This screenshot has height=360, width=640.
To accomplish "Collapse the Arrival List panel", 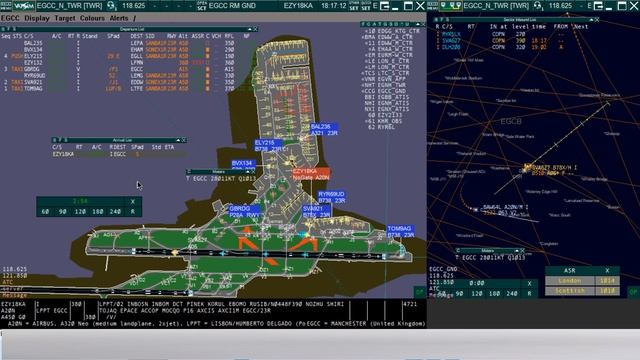I will pos(178,140).
